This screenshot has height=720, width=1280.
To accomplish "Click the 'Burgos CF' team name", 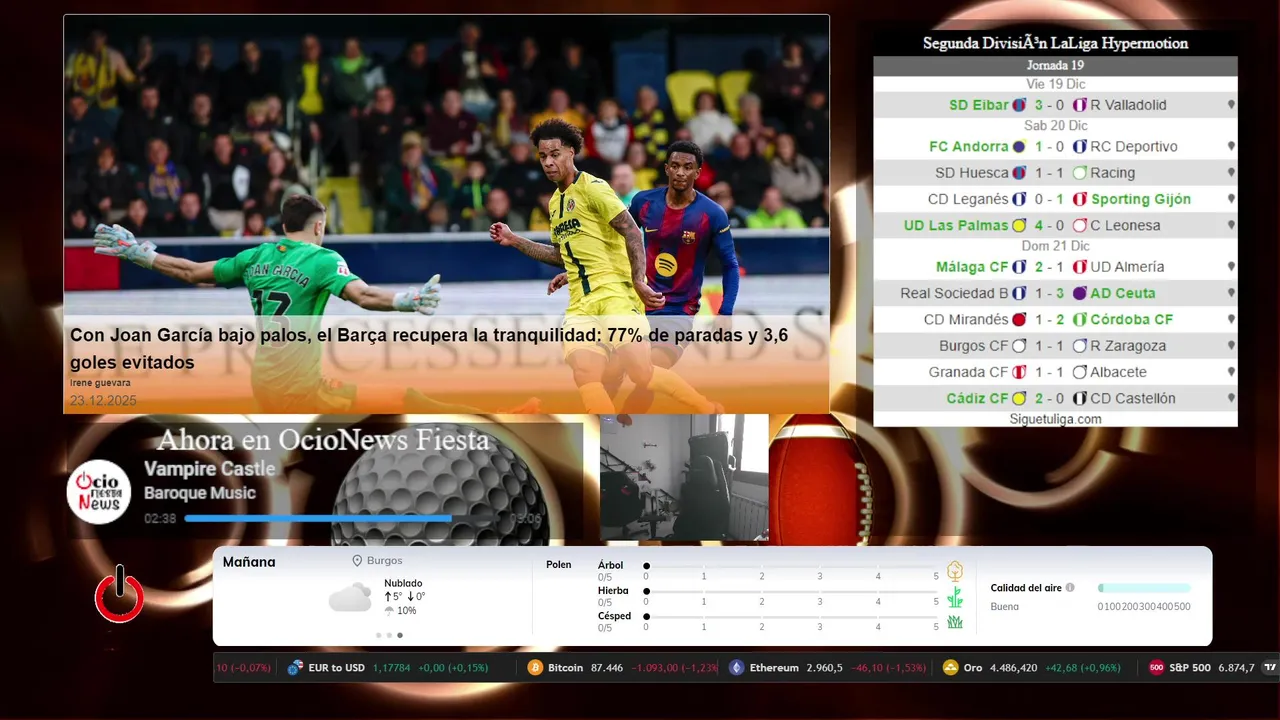I will [974, 346].
